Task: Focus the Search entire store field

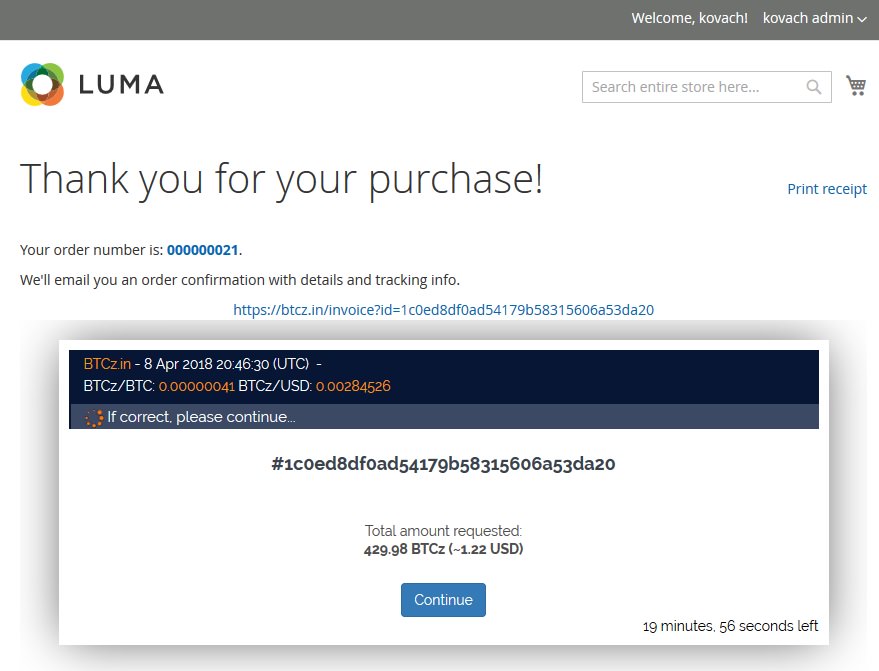Action: click(706, 87)
